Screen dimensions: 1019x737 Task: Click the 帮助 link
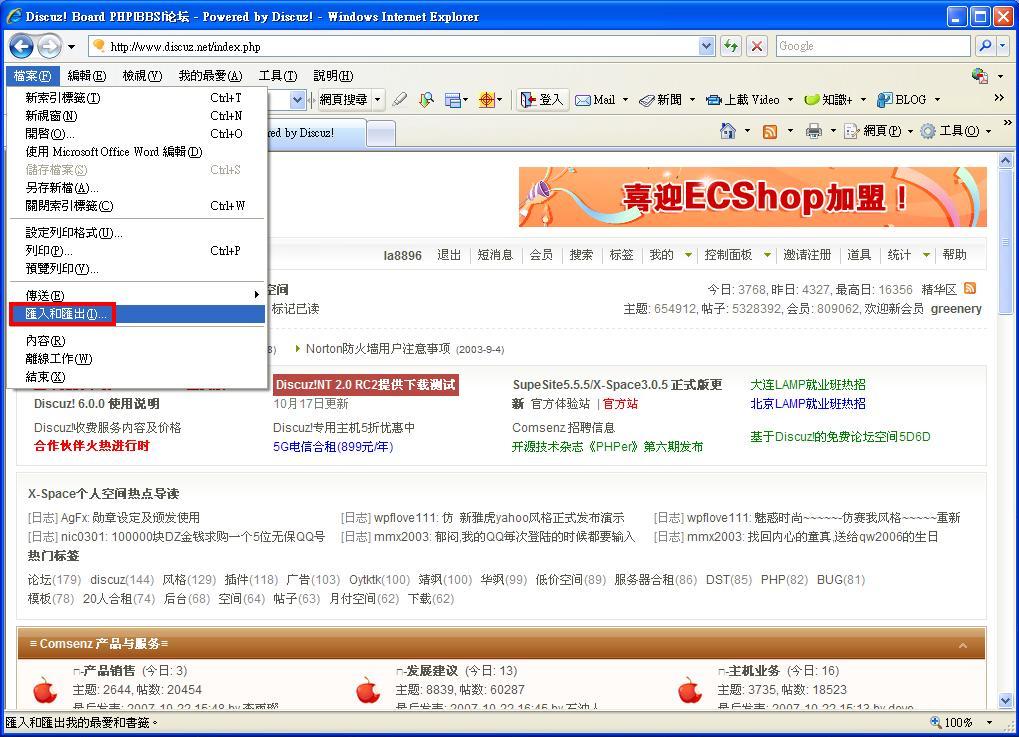pos(955,255)
